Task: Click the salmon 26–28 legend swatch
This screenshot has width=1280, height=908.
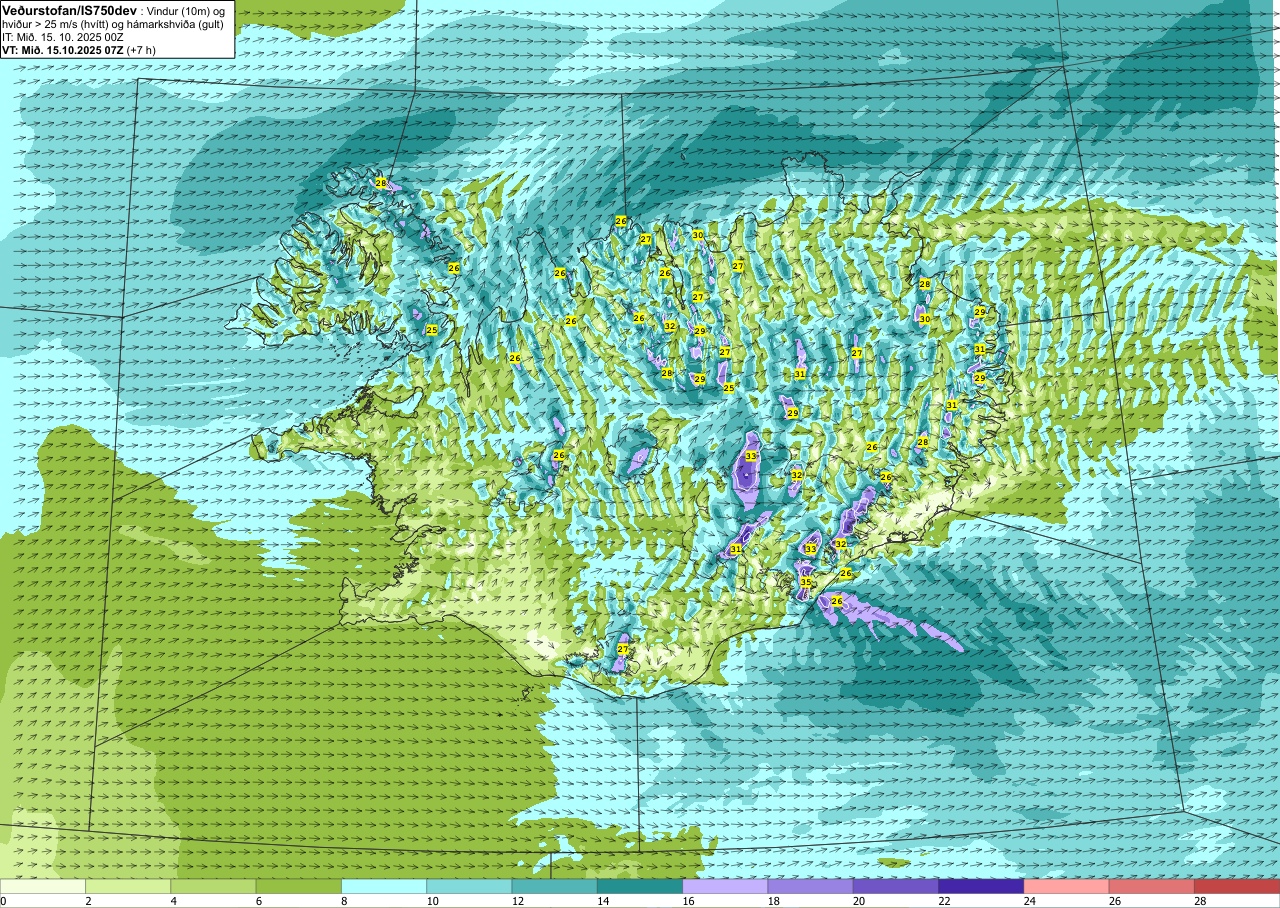Action: pyautogui.click(x=1152, y=886)
